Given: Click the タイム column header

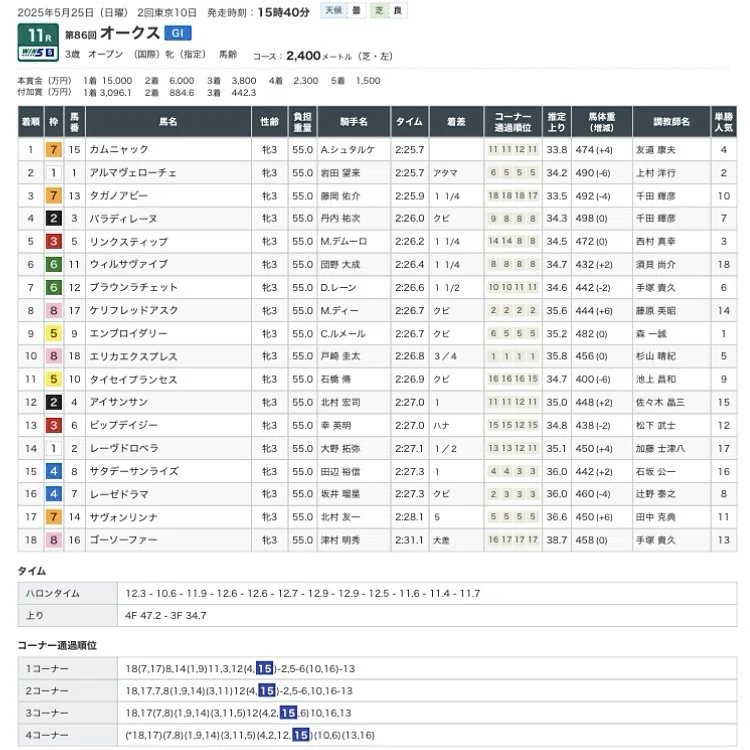Looking at the screenshot, I should tap(409, 122).
